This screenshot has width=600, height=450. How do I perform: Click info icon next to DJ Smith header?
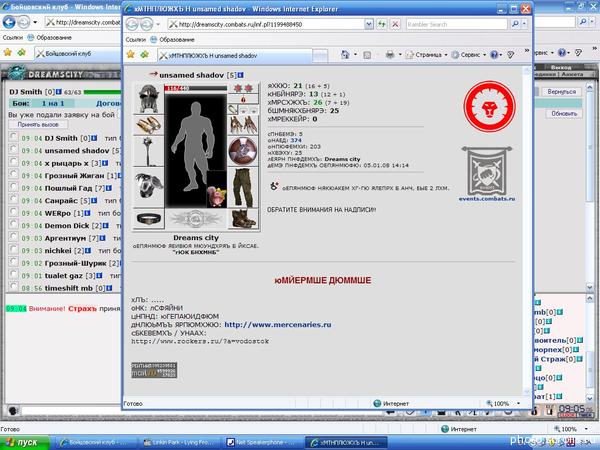[x=59, y=92]
